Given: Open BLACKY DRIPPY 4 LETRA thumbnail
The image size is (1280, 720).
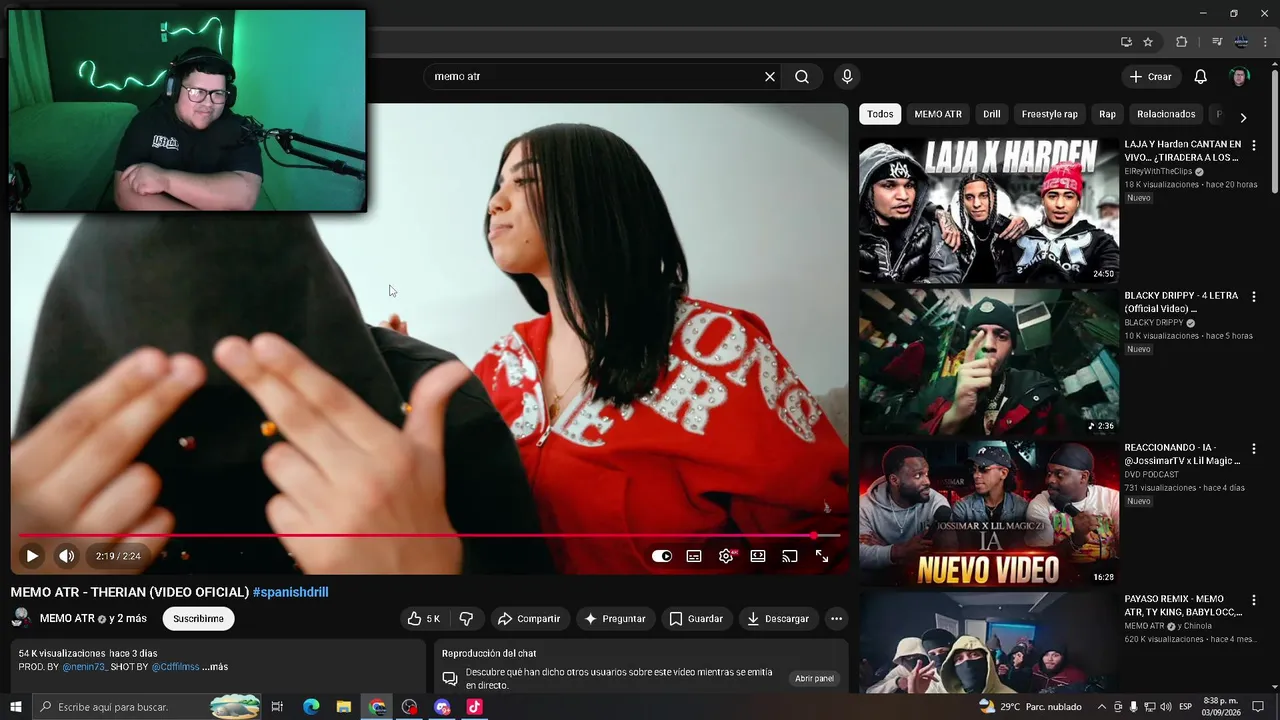Looking at the screenshot, I should 989,362.
